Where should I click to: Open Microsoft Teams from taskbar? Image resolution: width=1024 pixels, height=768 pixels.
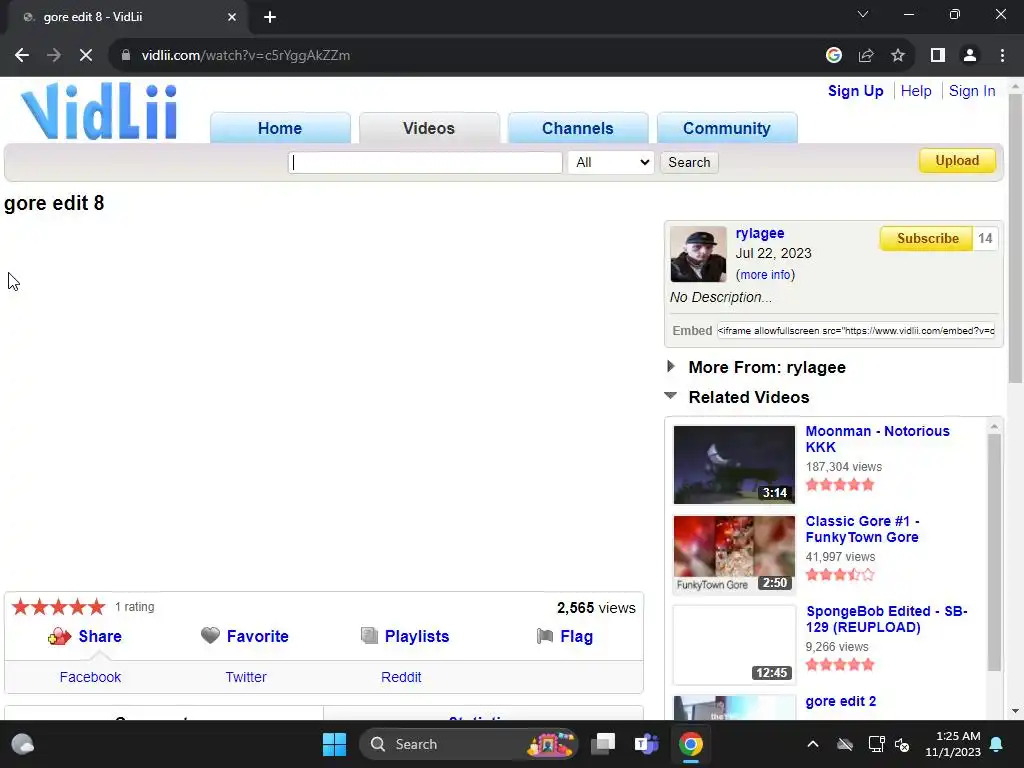coord(647,744)
